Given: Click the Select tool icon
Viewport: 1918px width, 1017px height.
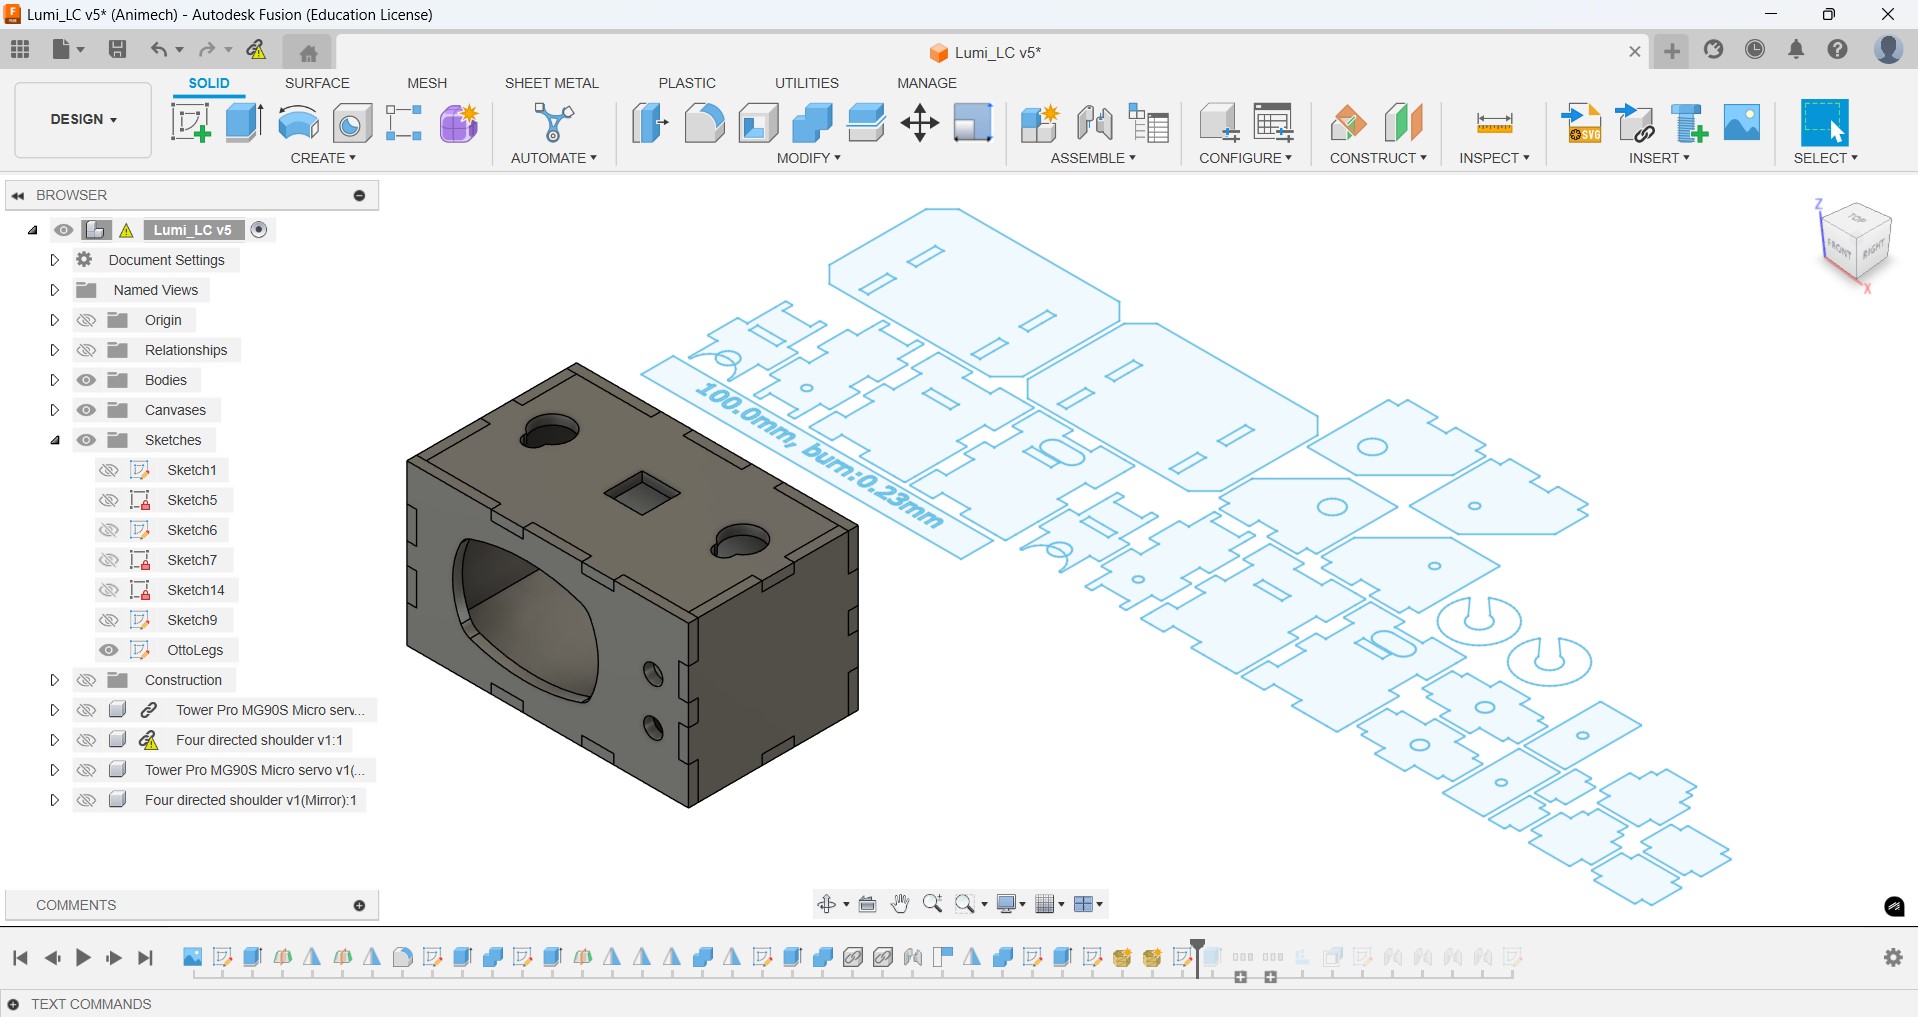Looking at the screenshot, I should (x=1824, y=123).
